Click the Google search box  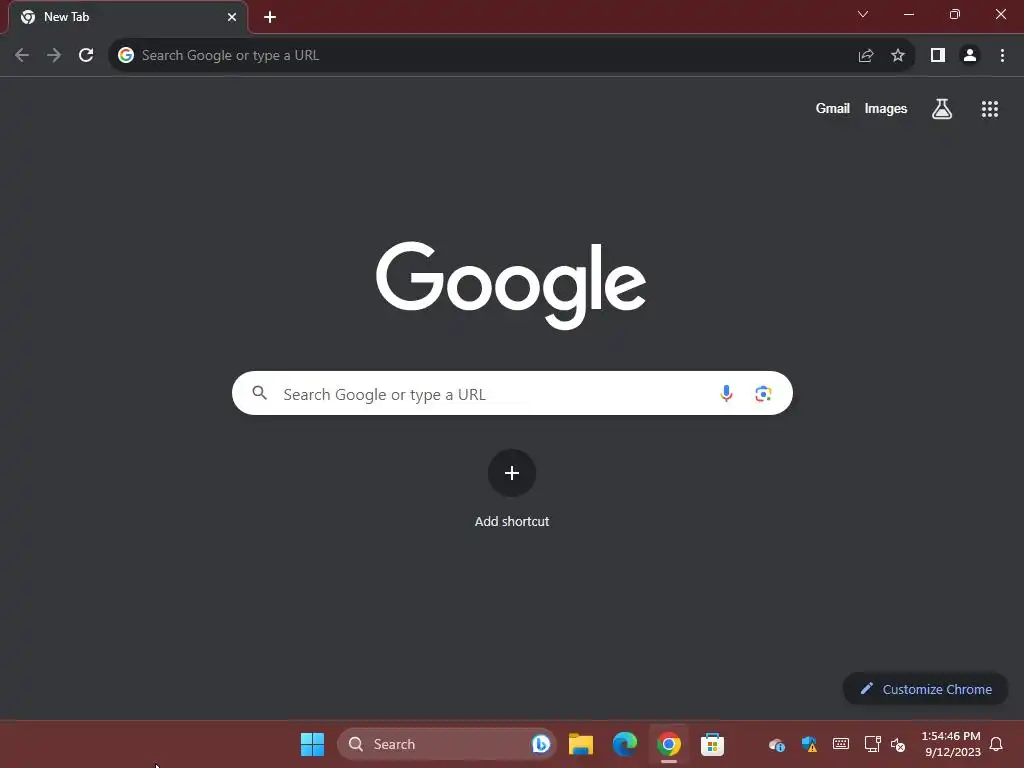point(512,393)
